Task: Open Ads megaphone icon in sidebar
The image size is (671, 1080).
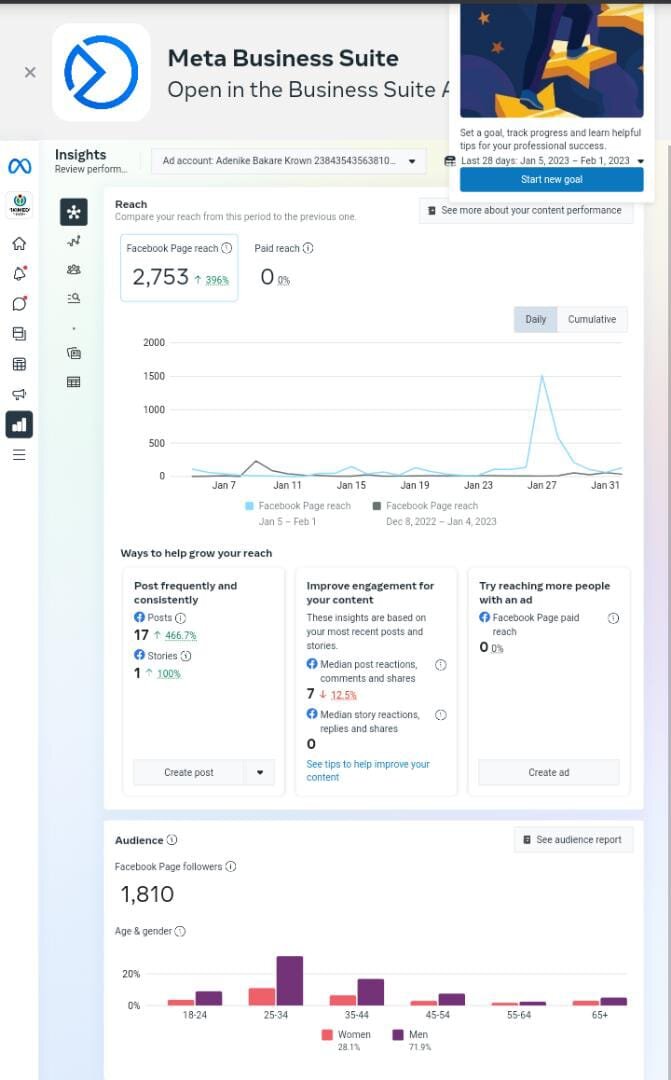Action: [x=19, y=394]
